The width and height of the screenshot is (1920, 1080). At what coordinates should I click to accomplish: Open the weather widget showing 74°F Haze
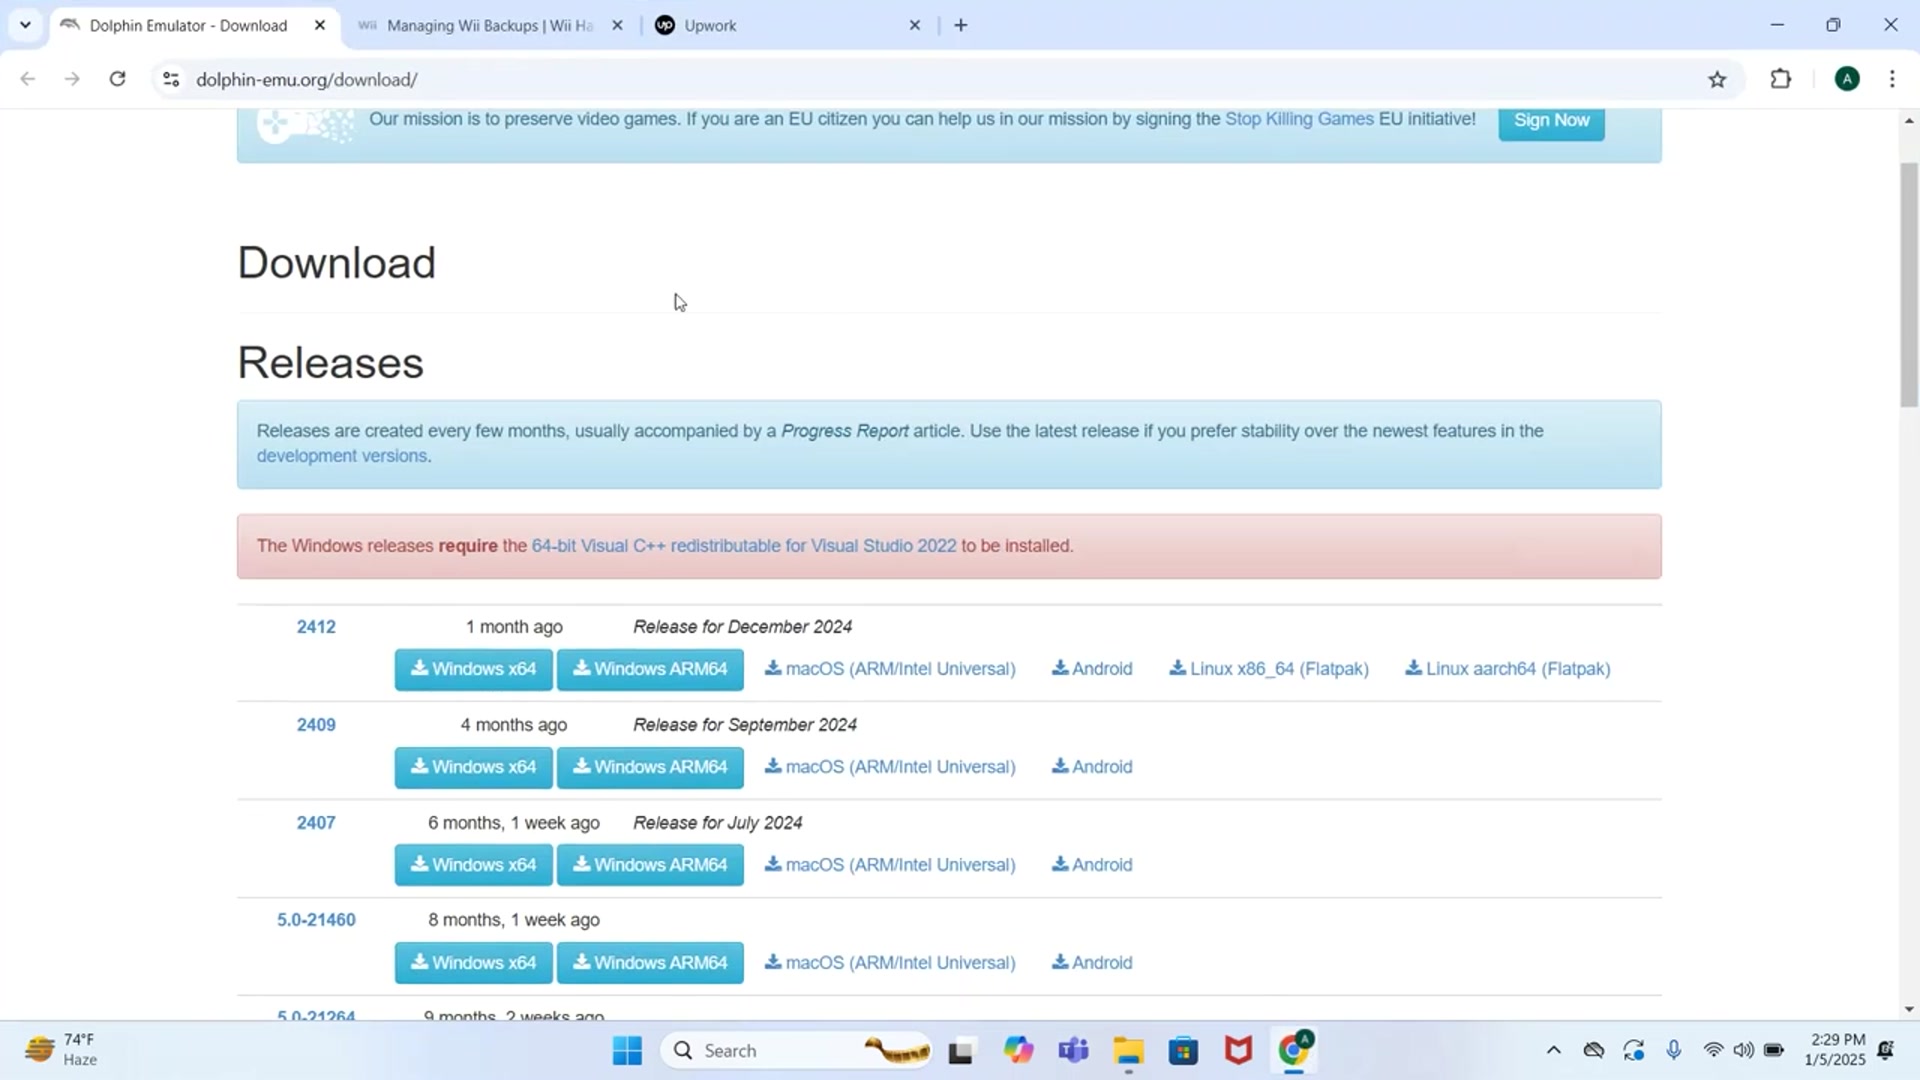pos(62,1050)
